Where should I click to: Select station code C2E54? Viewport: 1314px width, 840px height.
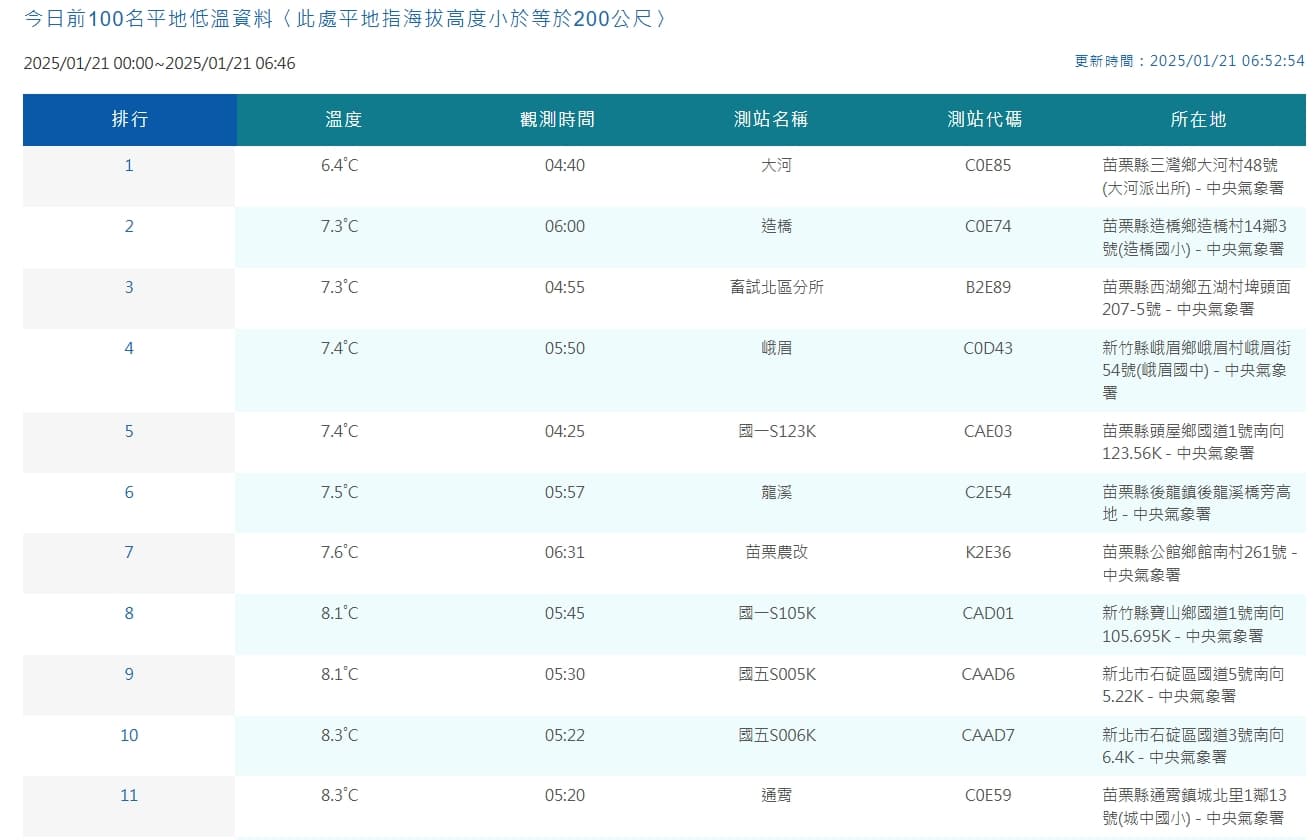pos(988,492)
